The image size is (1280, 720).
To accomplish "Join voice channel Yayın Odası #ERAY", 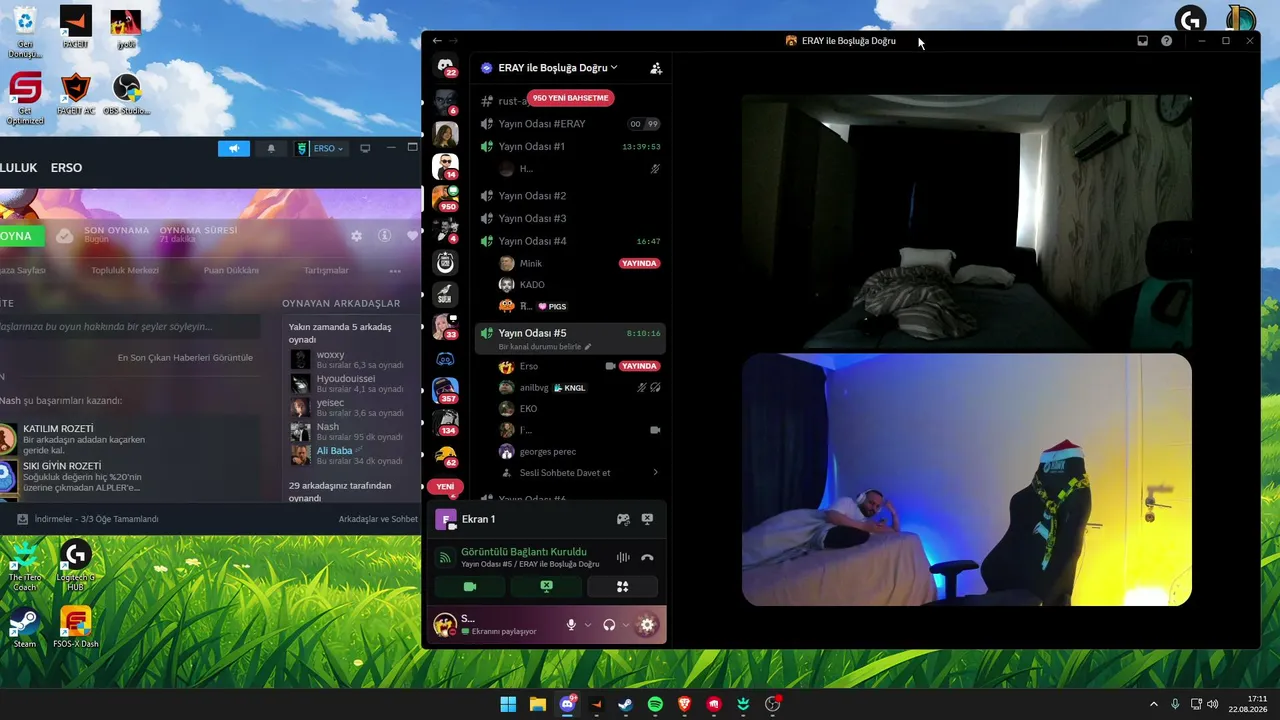I will (x=570, y=124).
